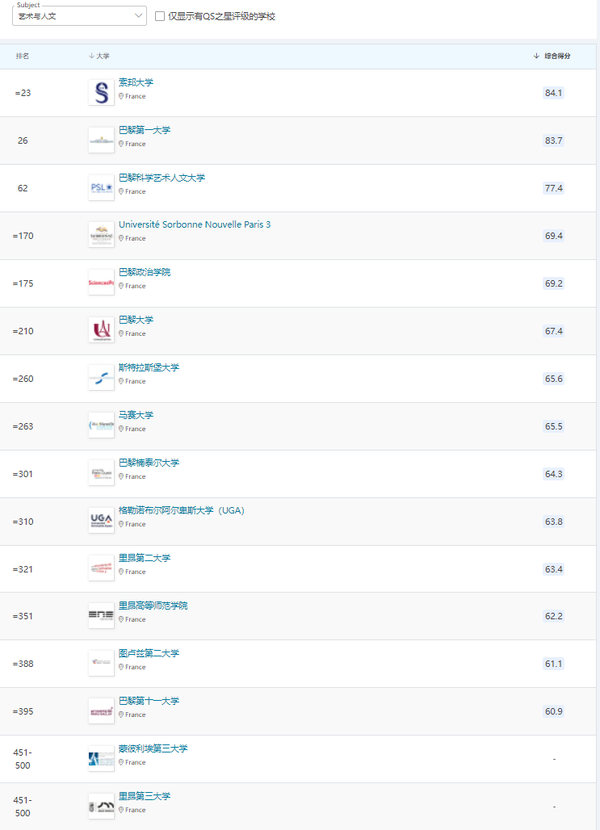Open the 巴黎大学 link
This screenshot has height=830, width=600.
click(x=136, y=320)
